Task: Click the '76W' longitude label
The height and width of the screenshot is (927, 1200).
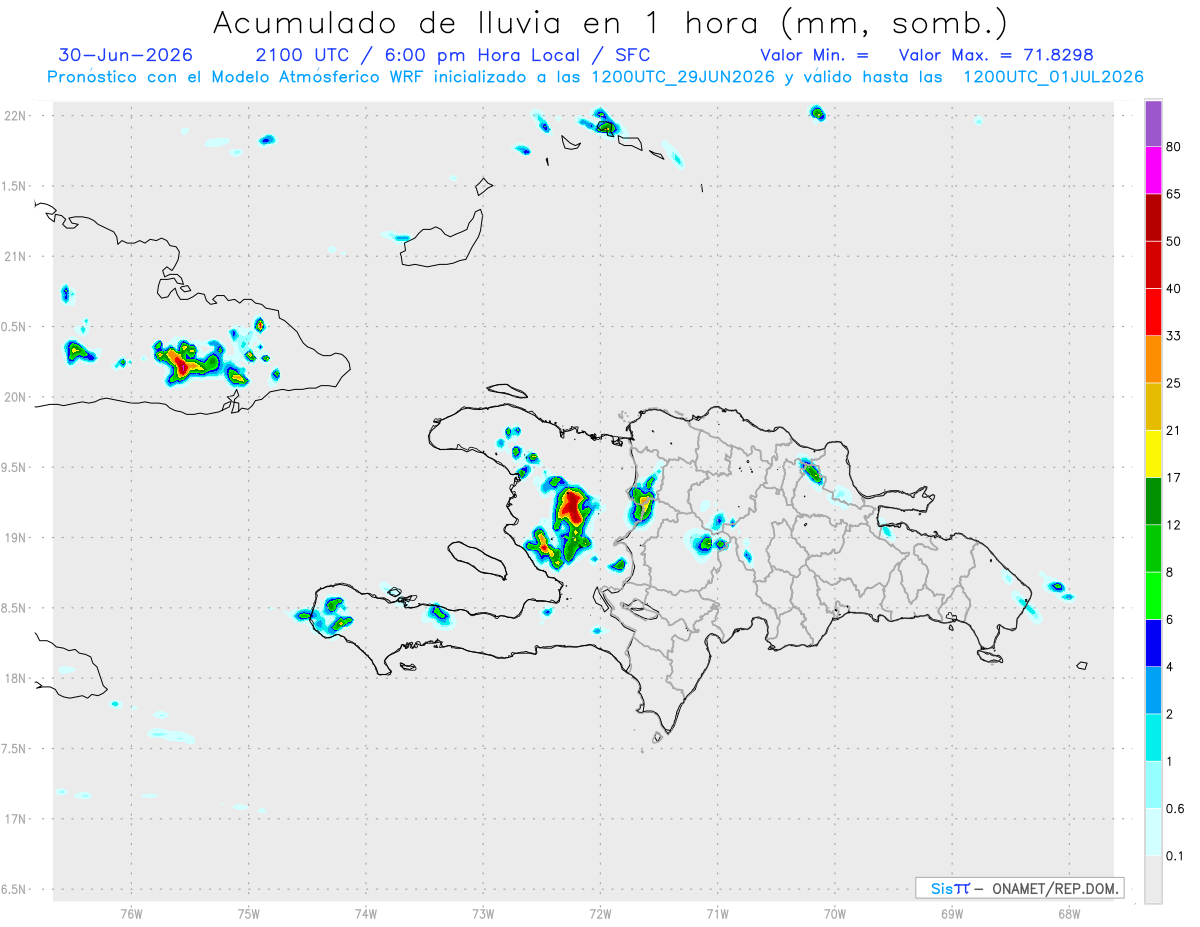Action: 132,913
